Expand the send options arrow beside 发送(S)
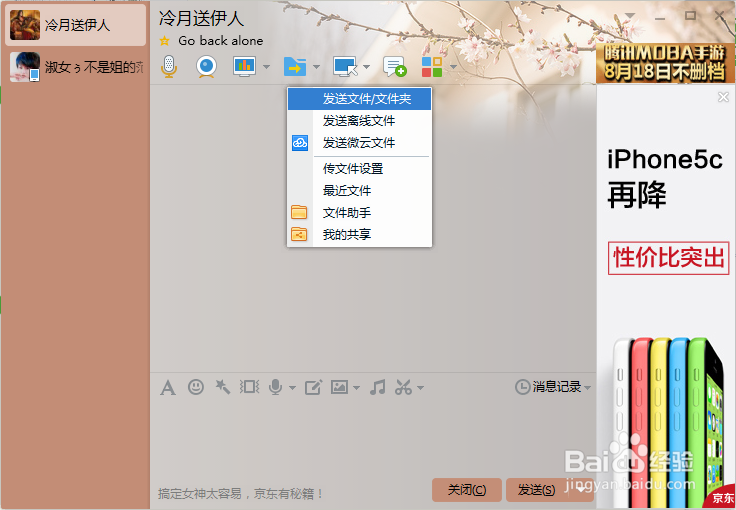736x510 pixels. click(581, 490)
